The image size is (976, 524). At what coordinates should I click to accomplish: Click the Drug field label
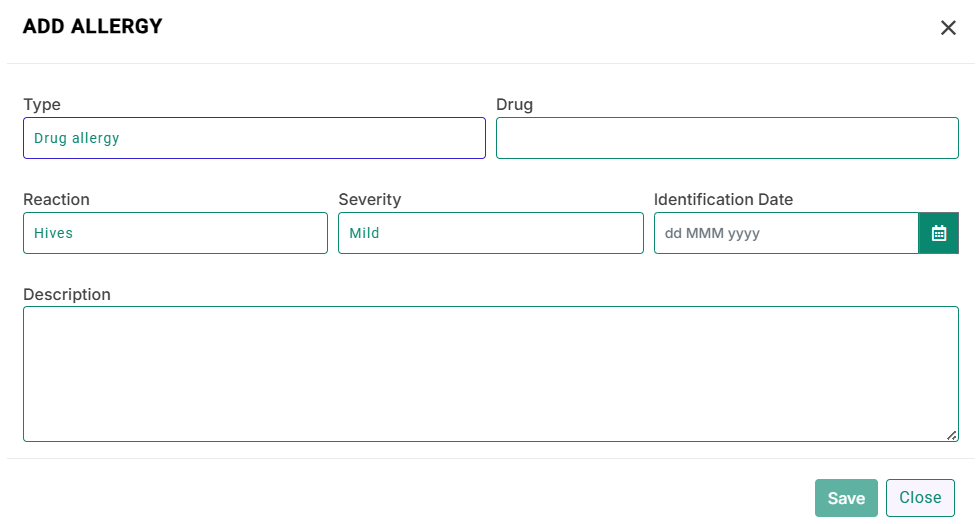click(x=514, y=105)
